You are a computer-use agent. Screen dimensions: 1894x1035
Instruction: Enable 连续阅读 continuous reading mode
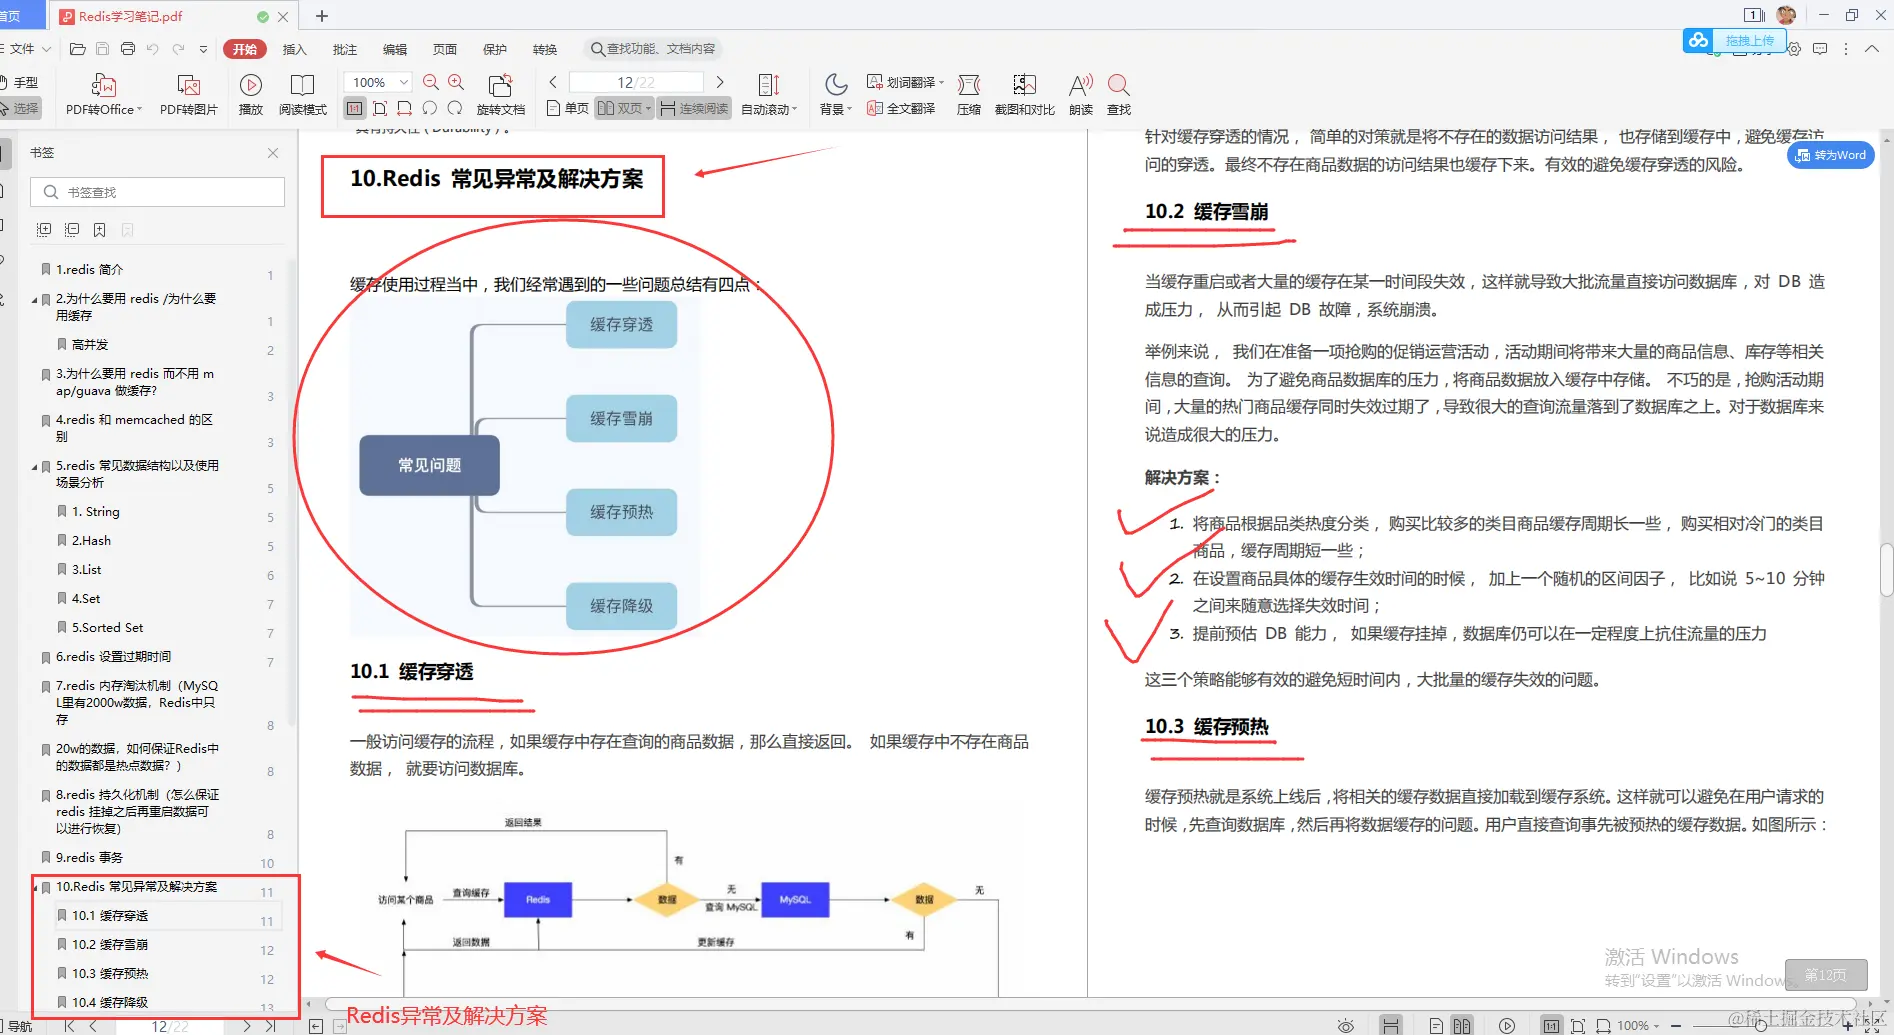pyautogui.click(x=693, y=108)
